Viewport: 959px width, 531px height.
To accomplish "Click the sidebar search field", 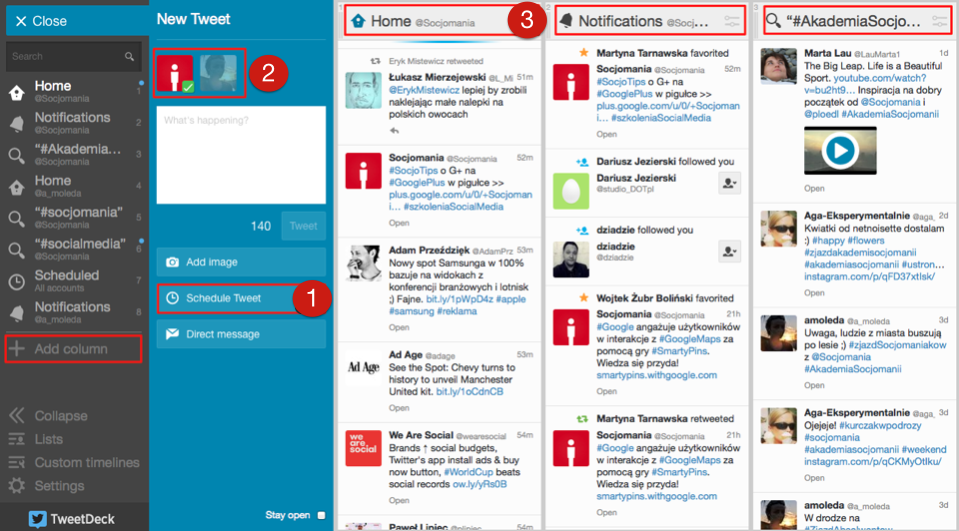I will pyautogui.click(x=73, y=56).
